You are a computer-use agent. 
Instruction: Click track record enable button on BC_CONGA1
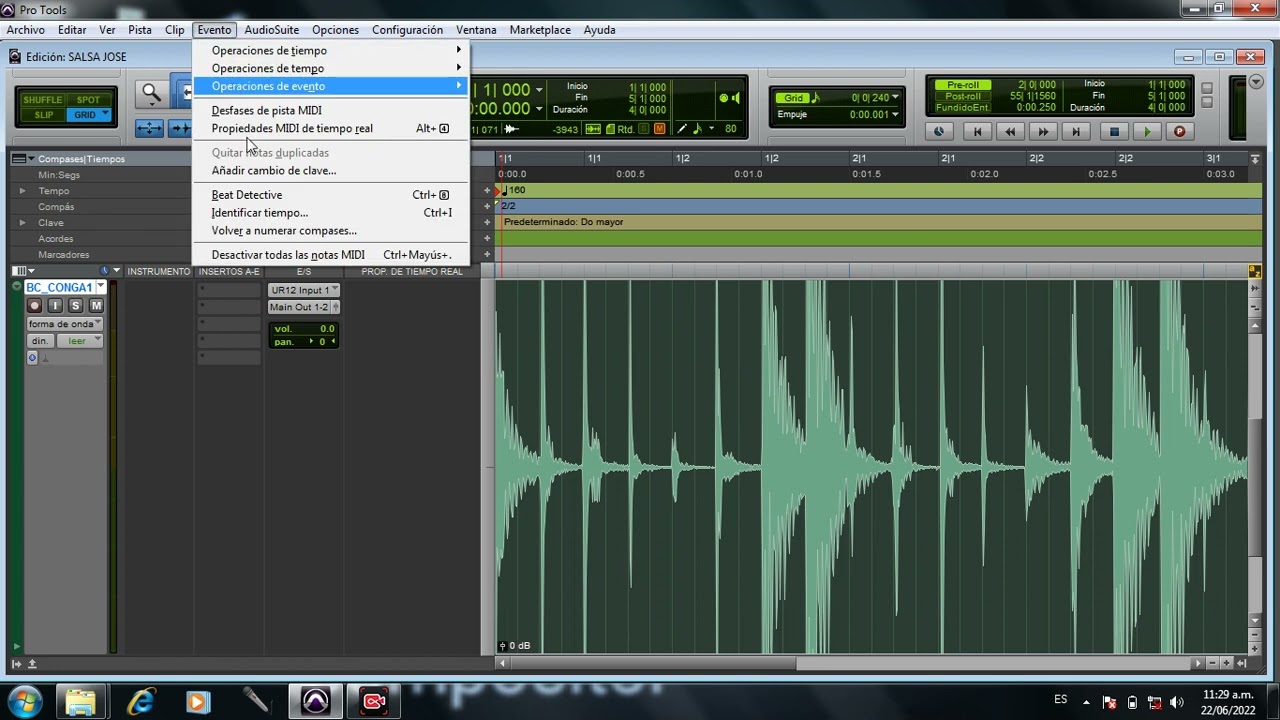[x=35, y=306]
